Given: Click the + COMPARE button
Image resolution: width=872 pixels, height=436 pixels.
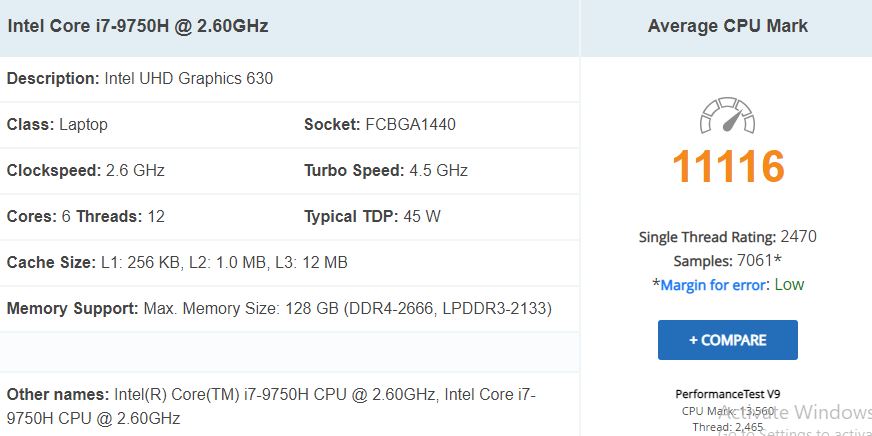Looking at the screenshot, I should pyautogui.click(x=727, y=340).
